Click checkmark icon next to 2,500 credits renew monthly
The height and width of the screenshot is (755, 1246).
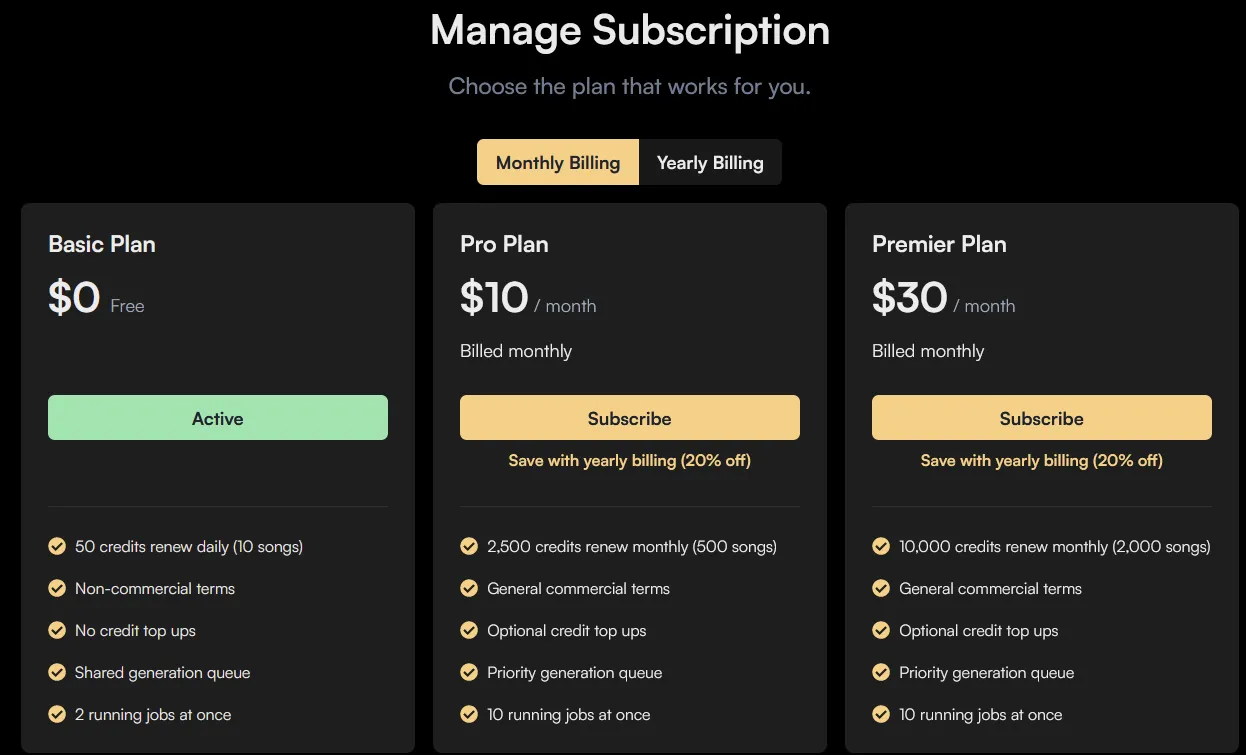point(469,546)
